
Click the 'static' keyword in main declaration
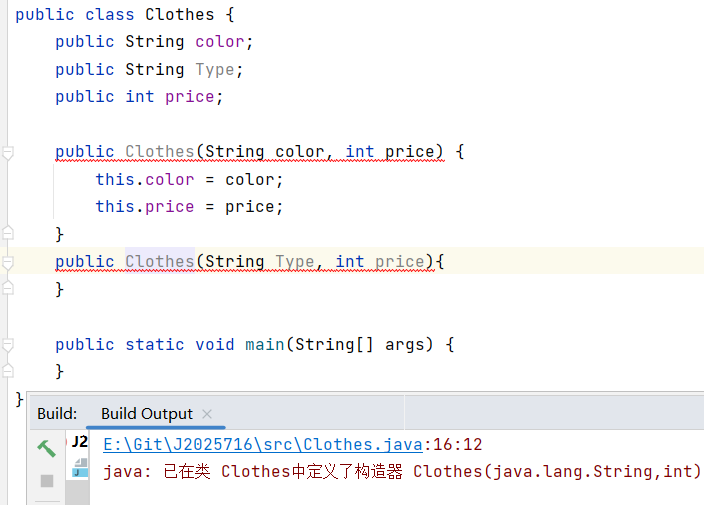pyautogui.click(x=154, y=344)
